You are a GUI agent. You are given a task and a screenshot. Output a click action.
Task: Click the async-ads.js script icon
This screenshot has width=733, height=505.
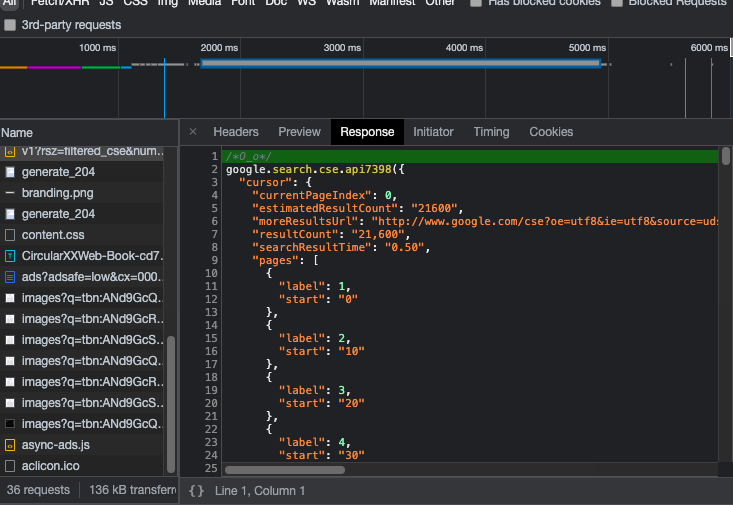[10, 445]
